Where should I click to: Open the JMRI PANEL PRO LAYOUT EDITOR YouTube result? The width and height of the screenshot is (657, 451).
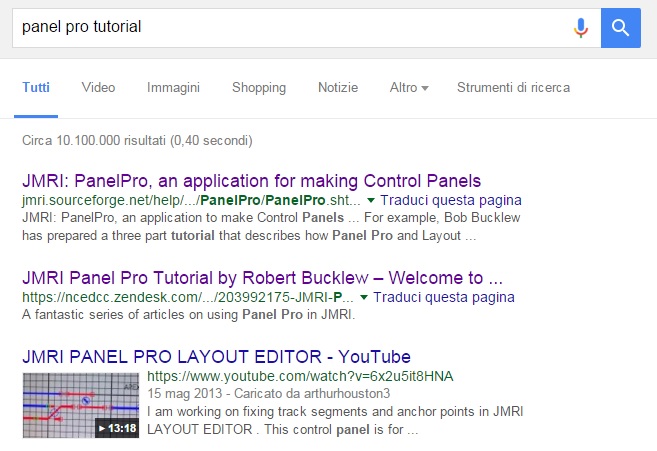click(216, 356)
